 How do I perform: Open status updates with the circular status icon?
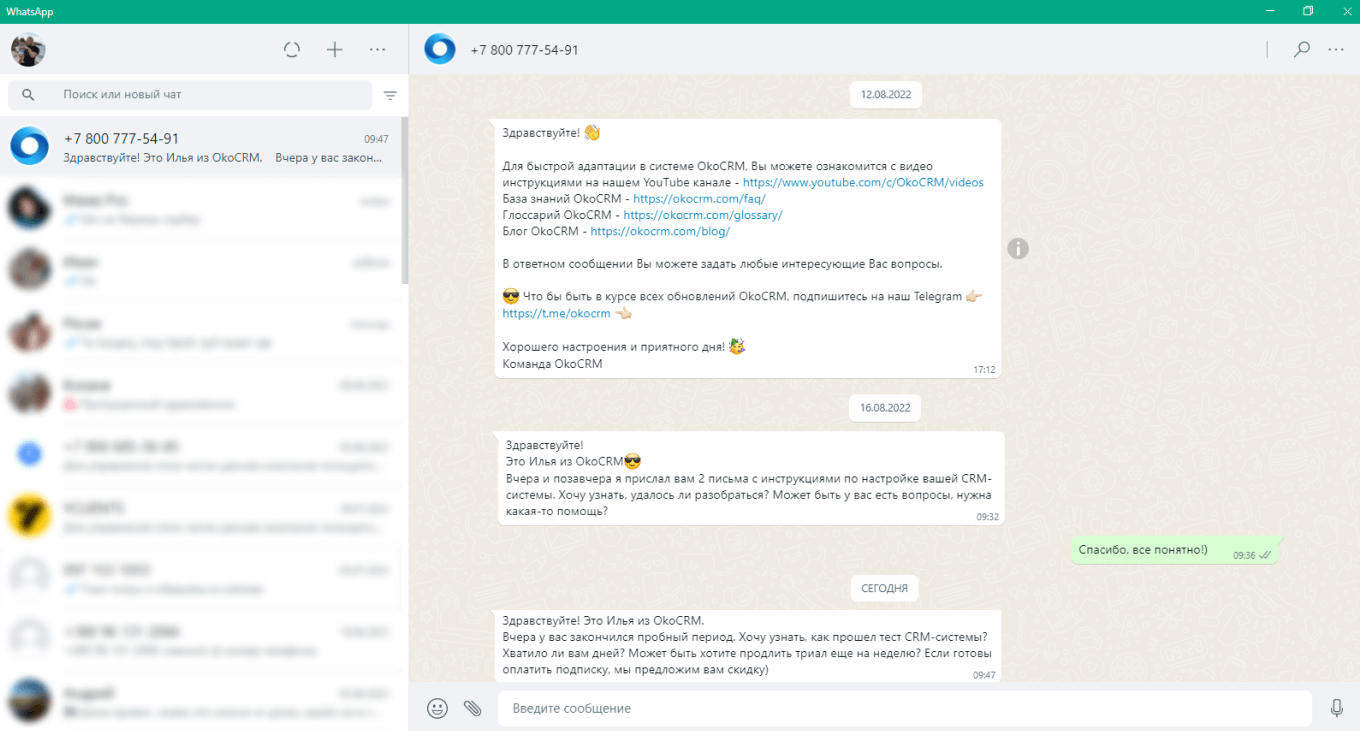[291, 48]
